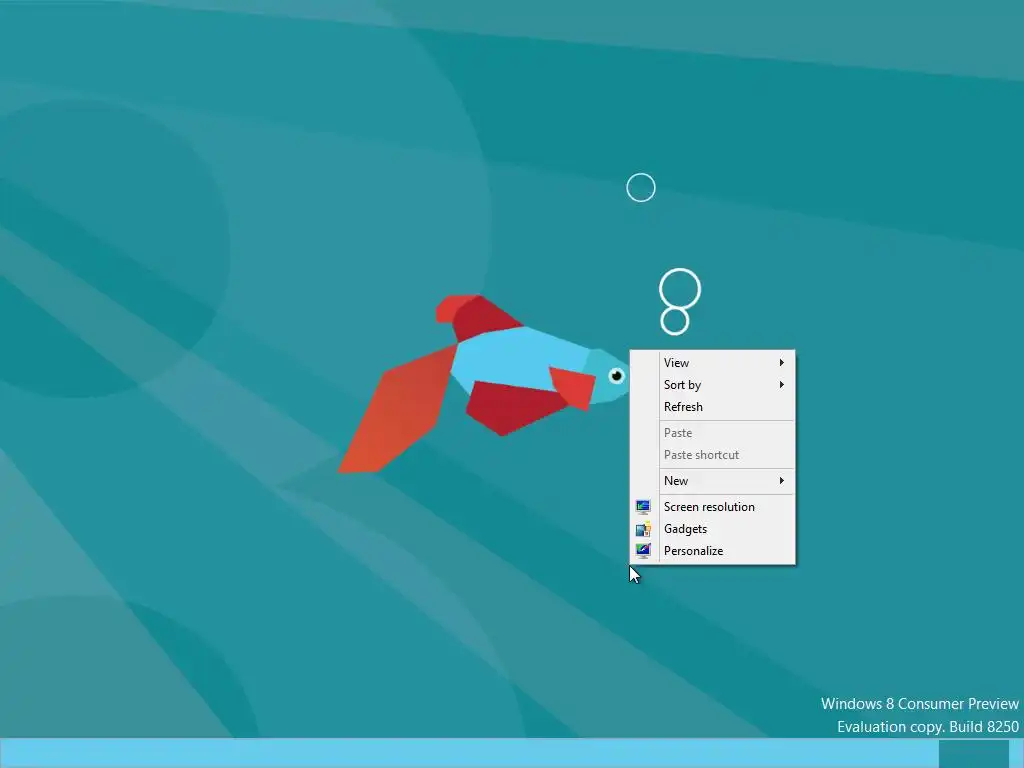This screenshot has width=1024, height=768.
Task: Open the View submenu entry
Action: tap(712, 363)
